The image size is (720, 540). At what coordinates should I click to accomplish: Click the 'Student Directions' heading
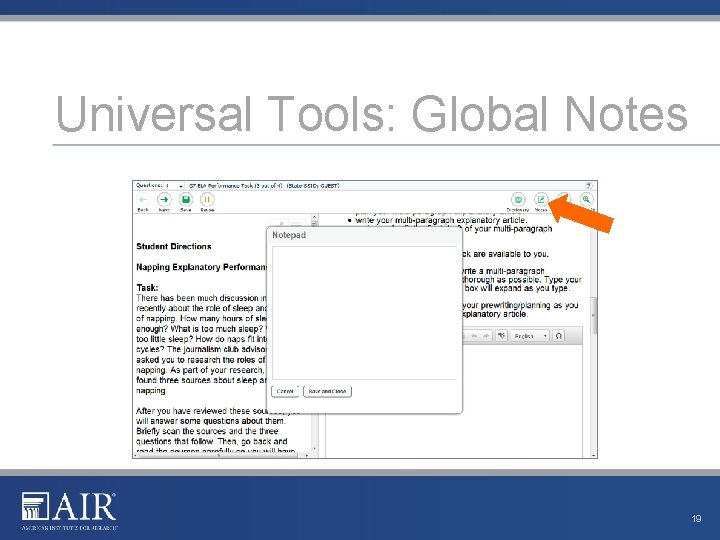[174, 246]
